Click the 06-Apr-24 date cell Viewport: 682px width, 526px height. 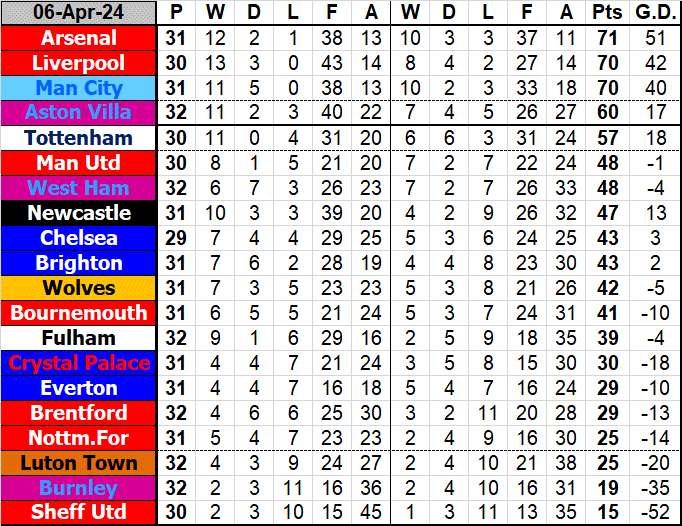pos(79,13)
